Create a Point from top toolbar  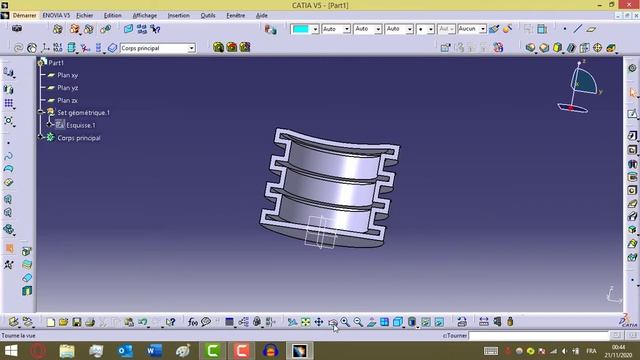(x=565, y=29)
